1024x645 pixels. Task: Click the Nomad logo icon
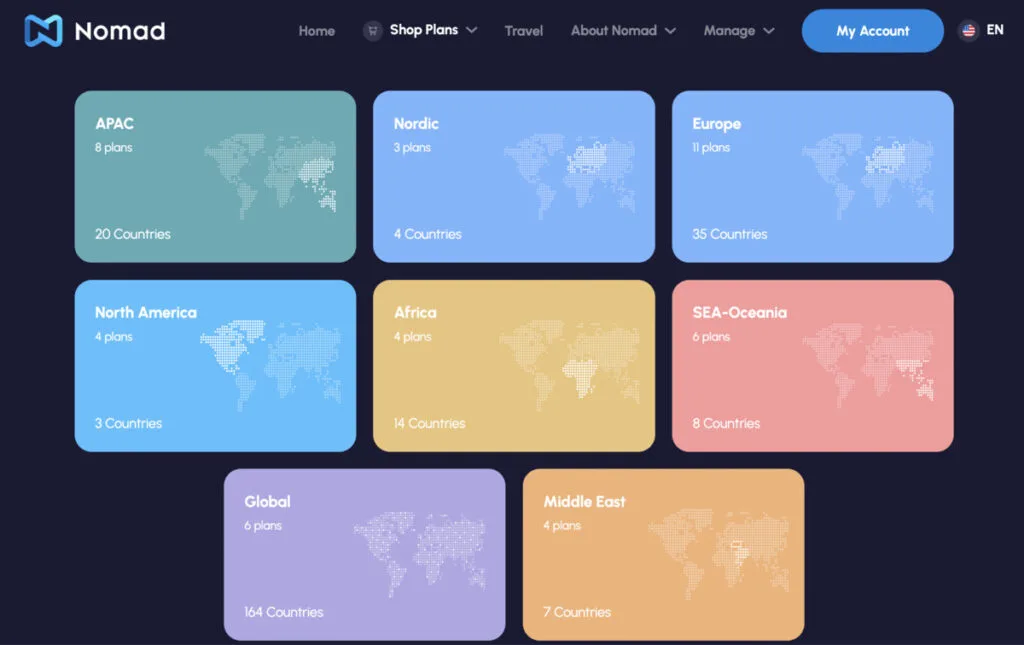click(x=43, y=31)
